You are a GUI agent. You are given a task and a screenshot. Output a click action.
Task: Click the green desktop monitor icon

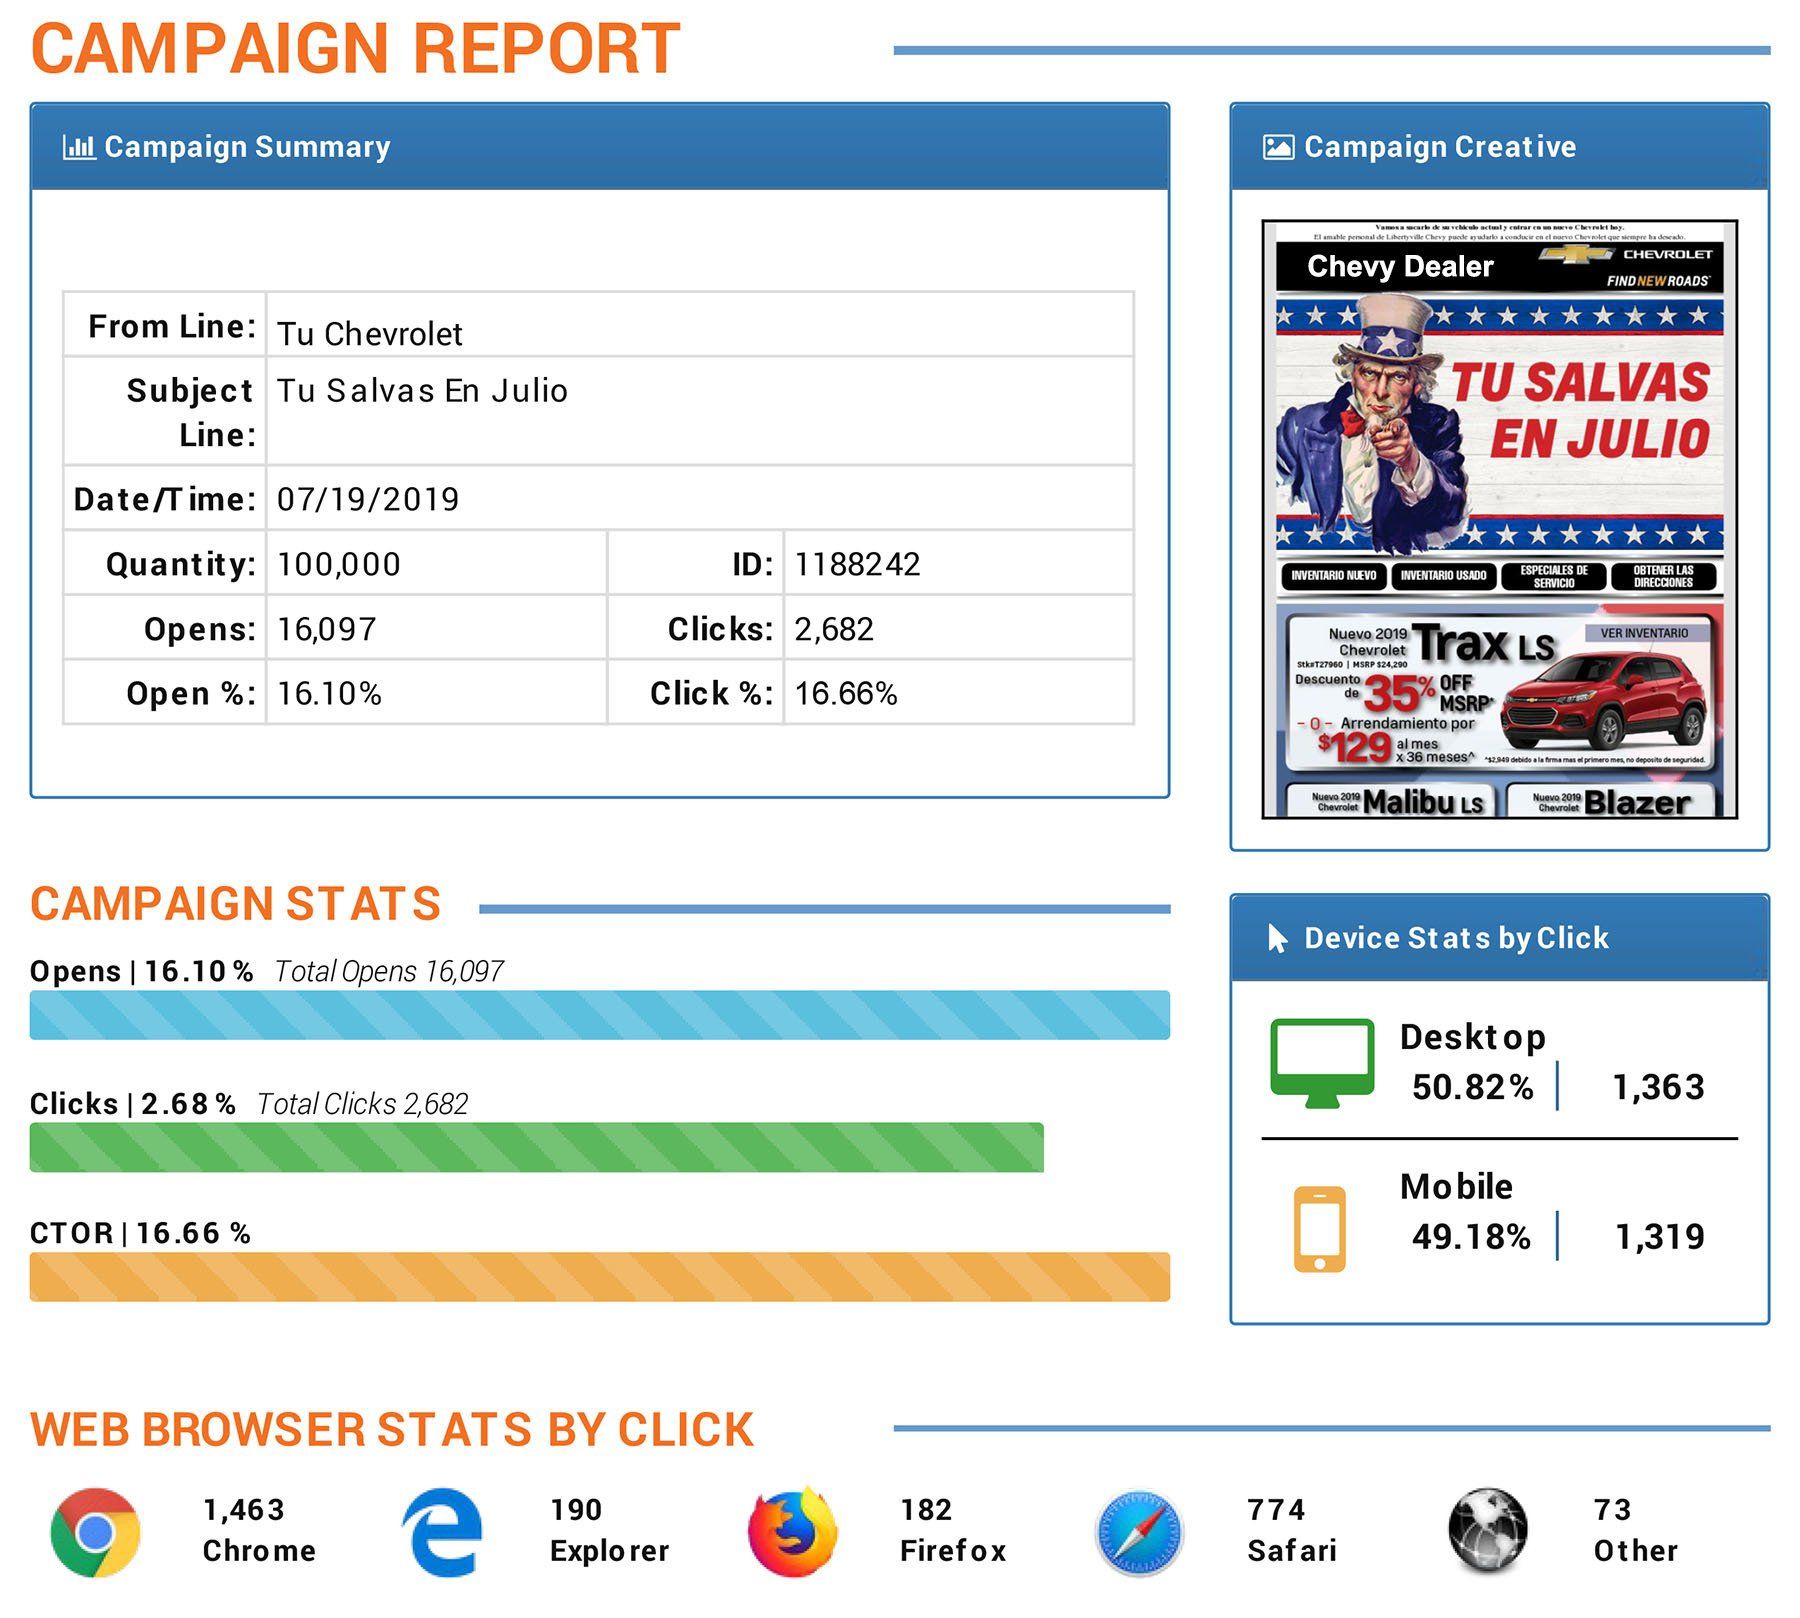click(x=1322, y=1063)
